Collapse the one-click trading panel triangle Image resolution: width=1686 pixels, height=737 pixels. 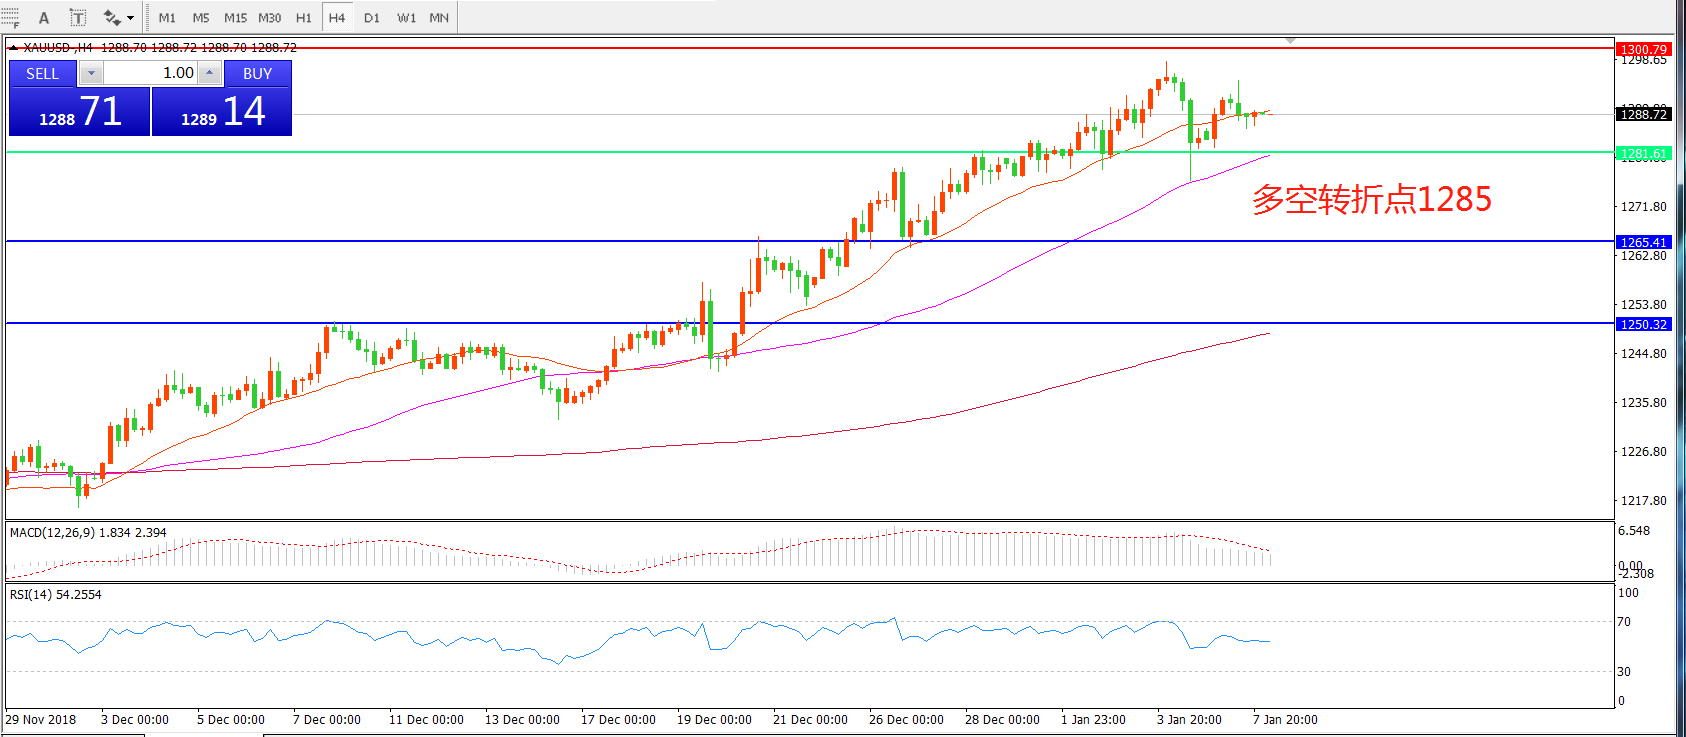coord(12,47)
